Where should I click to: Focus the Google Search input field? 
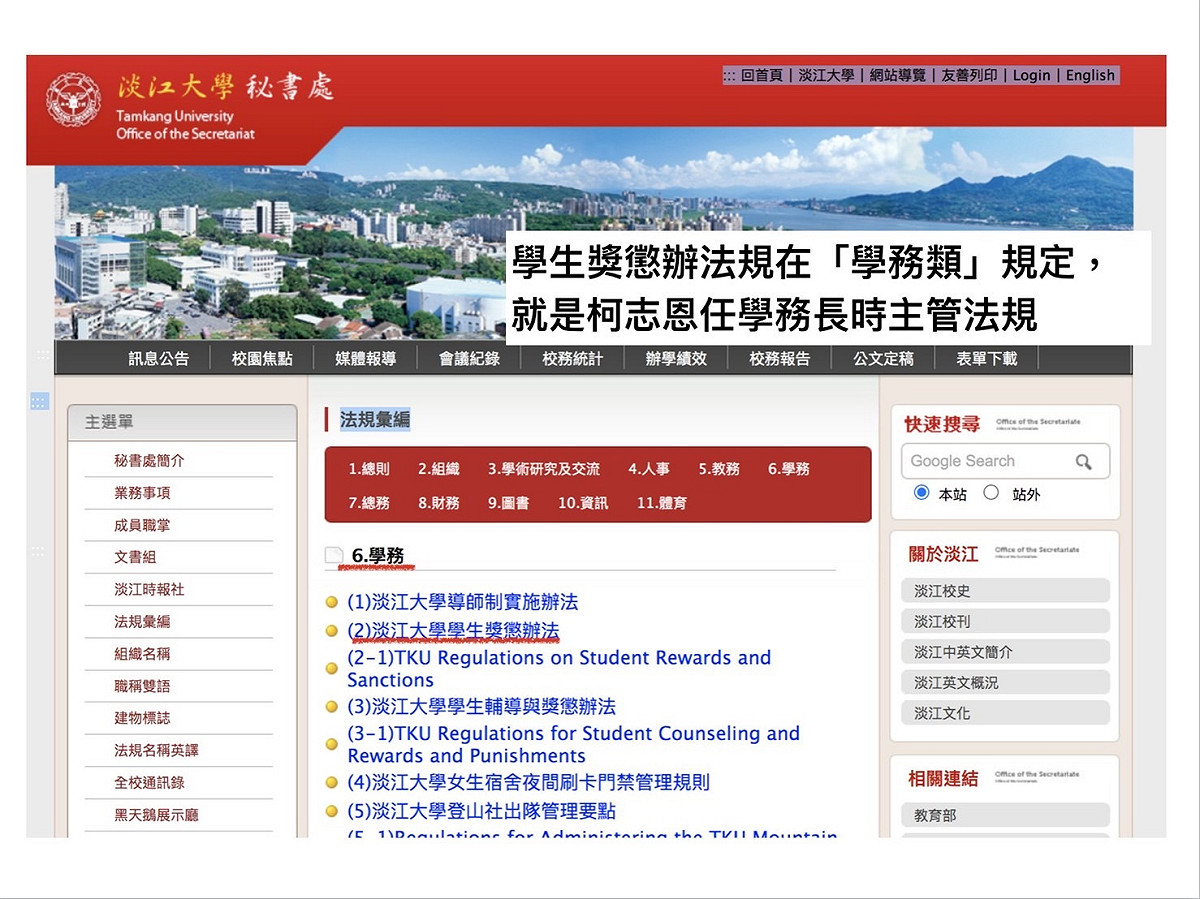pos(1005,461)
